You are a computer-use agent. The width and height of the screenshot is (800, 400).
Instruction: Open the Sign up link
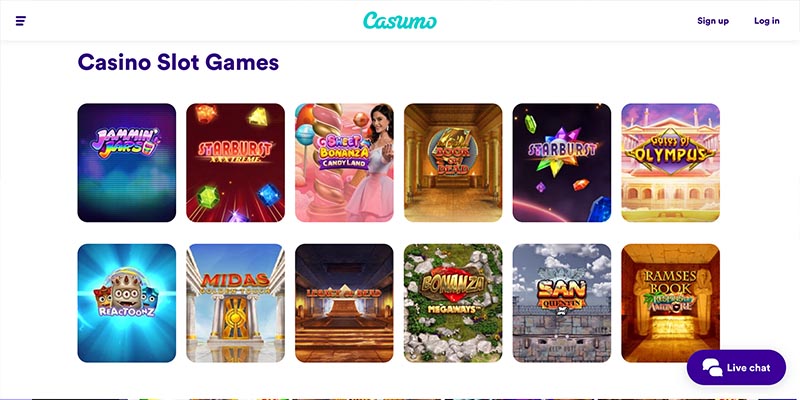[713, 21]
